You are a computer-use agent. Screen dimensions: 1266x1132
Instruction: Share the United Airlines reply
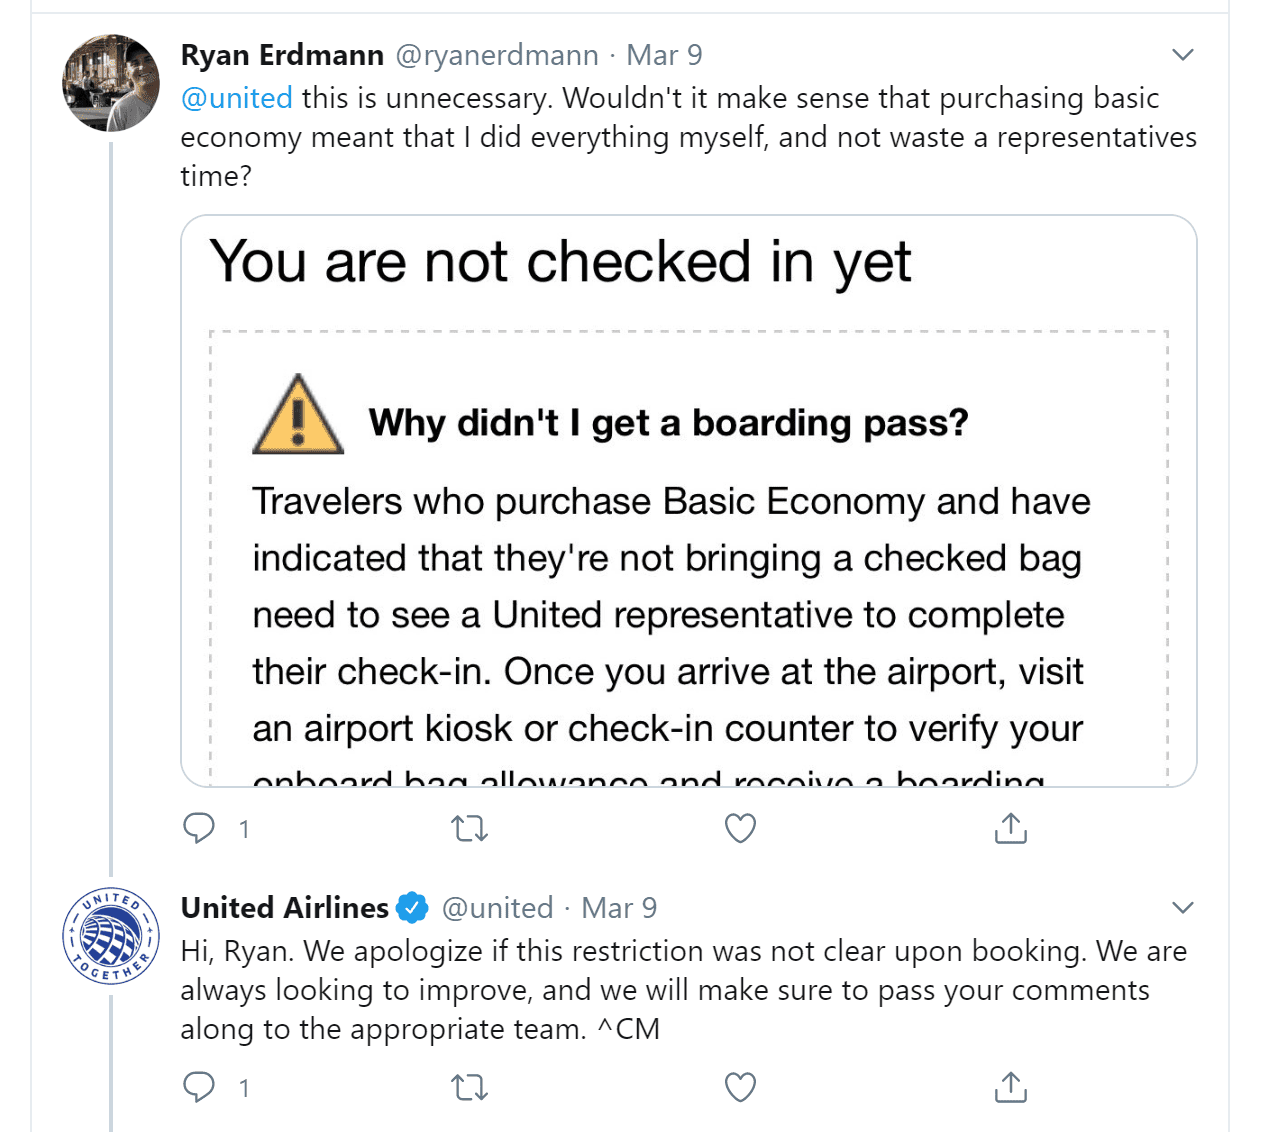1011,1087
